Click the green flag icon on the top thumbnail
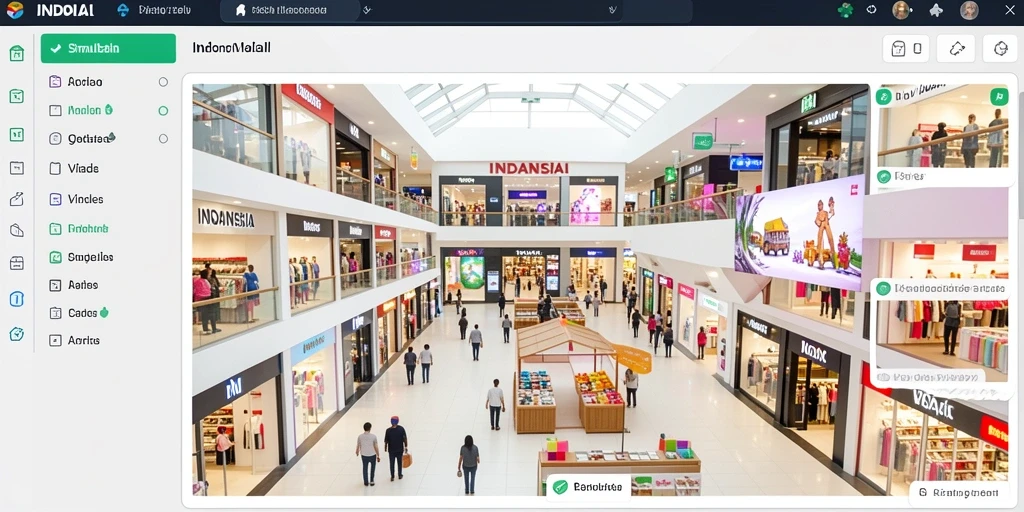 [x=999, y=97]
